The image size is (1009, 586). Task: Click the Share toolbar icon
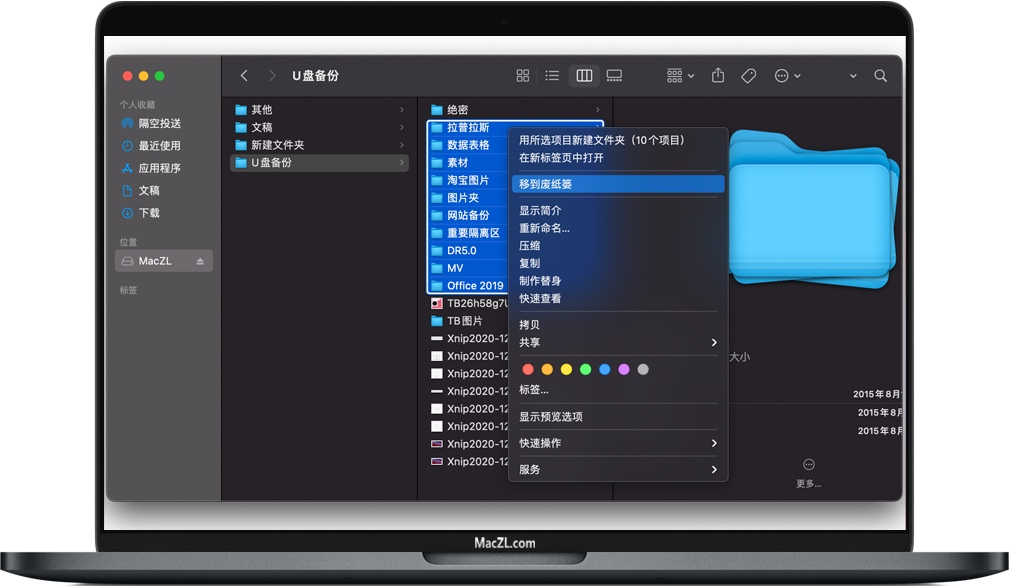click(x=718, y=75)
